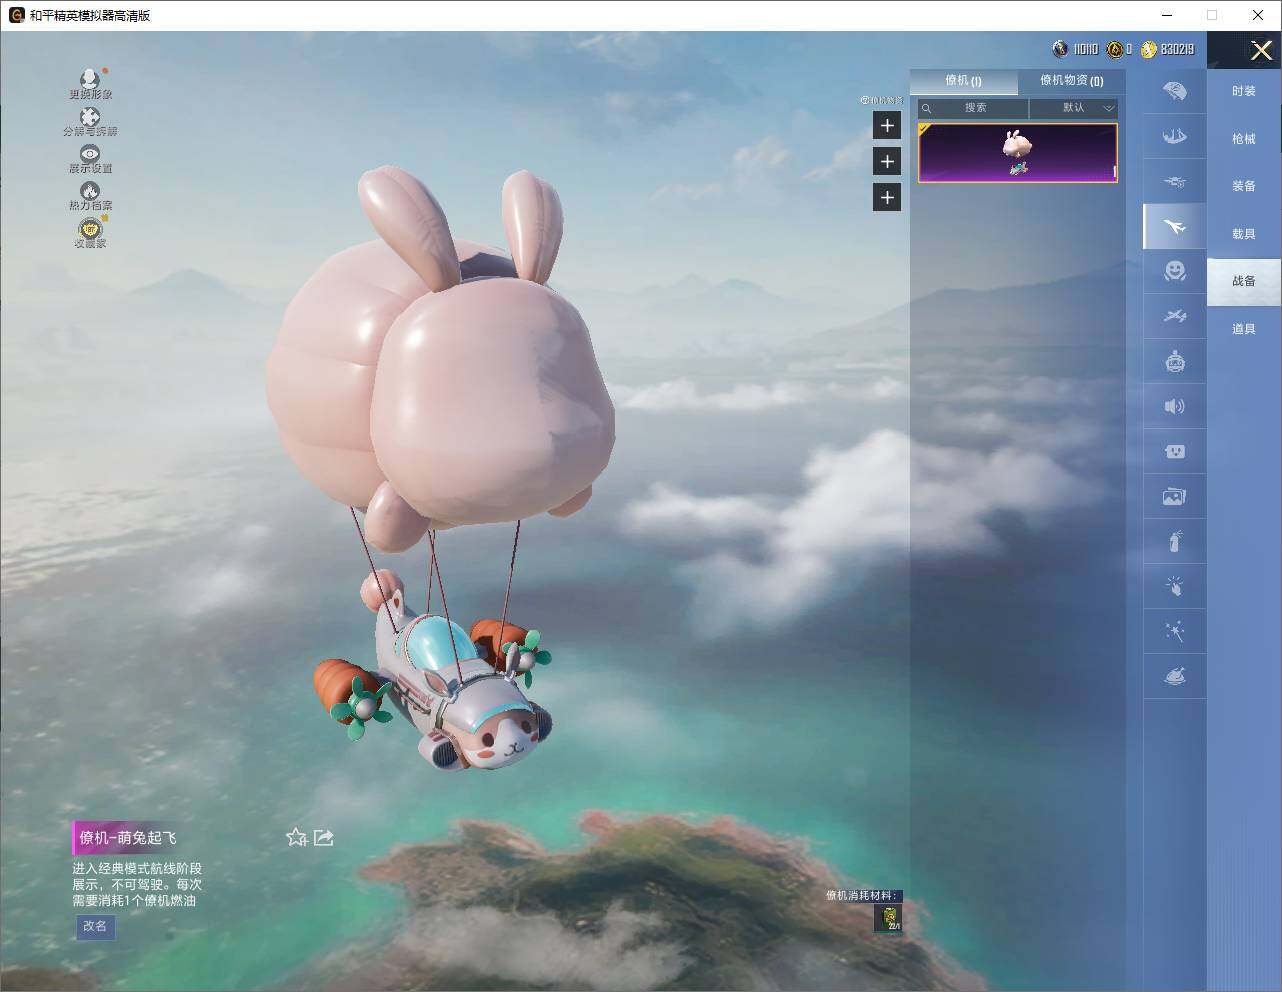Open the 时装 menu tab
The width and height of the screenshot is (1282, 992).
tap(1244, 91)
